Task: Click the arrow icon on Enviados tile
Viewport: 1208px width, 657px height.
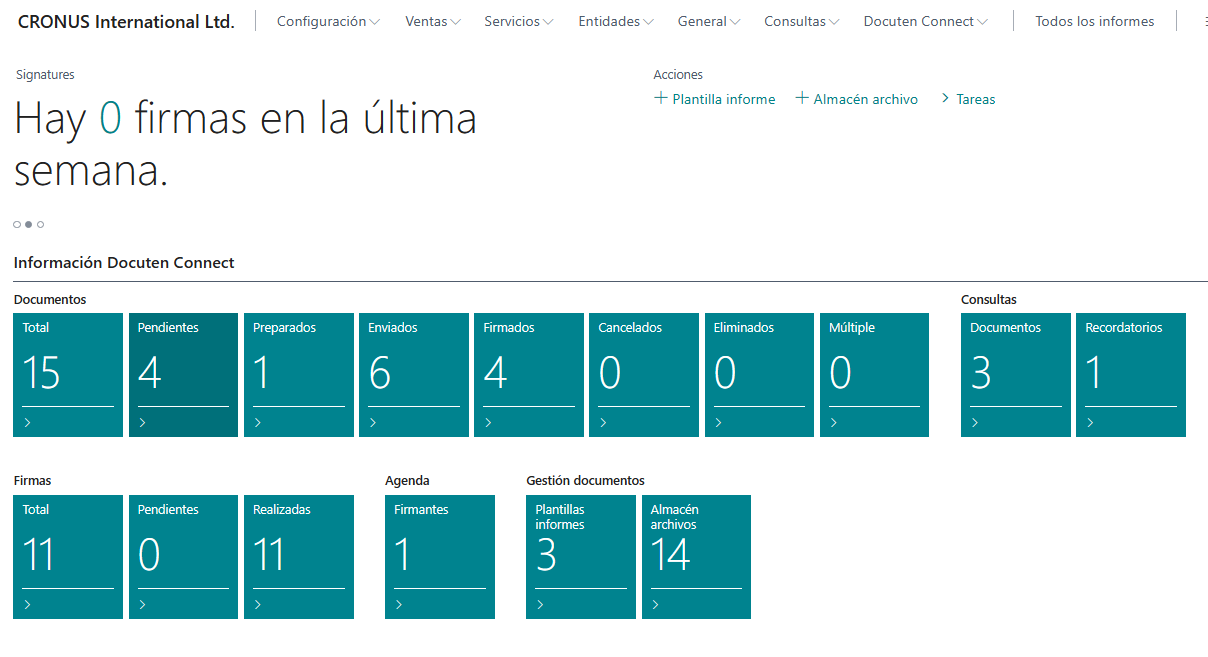Action: point(373,423)
